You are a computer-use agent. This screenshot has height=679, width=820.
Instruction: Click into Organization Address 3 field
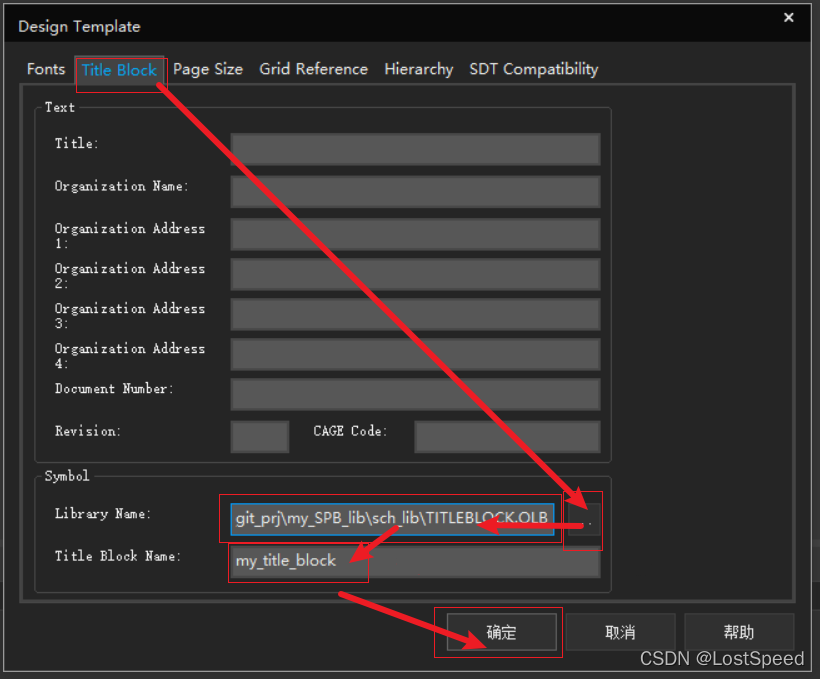click(x=415, y=314)
